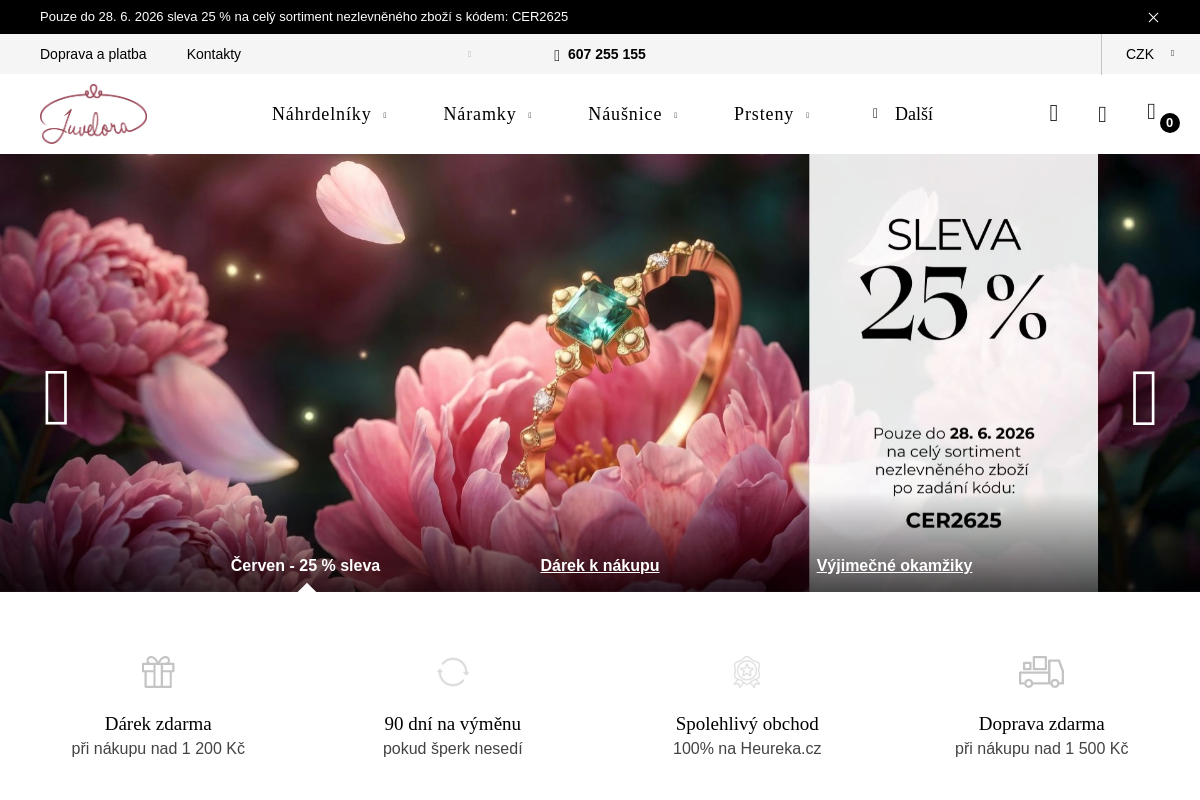Expand the Náhrdelníky submenu arrow
Screen dimensions: 1200x800
[x=385, y=116]
